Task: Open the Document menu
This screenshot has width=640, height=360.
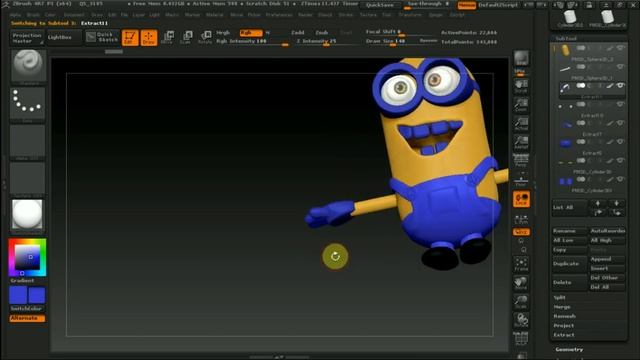Action: coord(74,15)
